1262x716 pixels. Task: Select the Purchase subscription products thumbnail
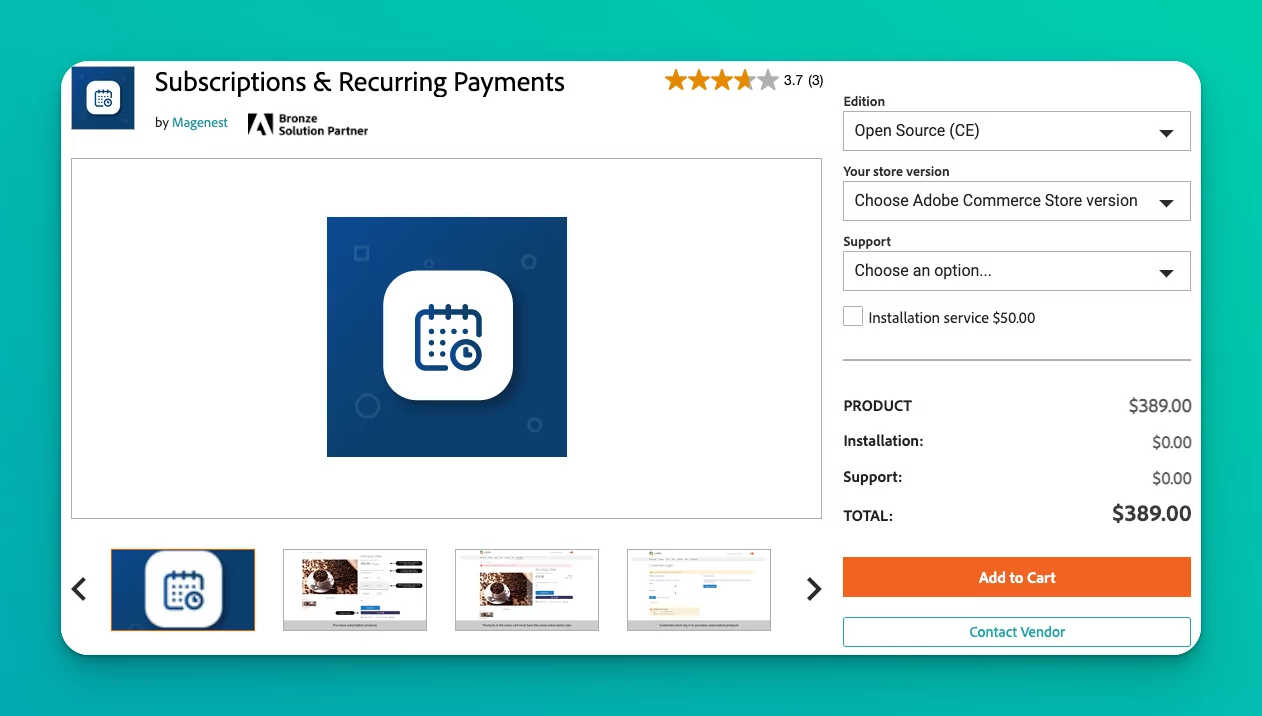(355, 590)
